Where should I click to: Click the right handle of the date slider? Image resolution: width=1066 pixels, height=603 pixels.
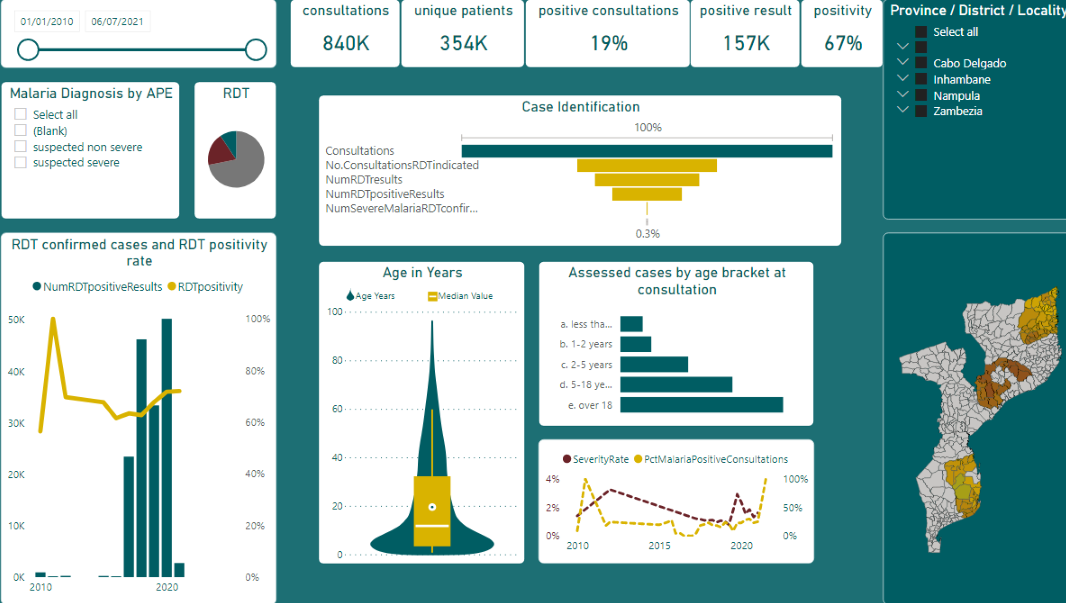point(255,47)
